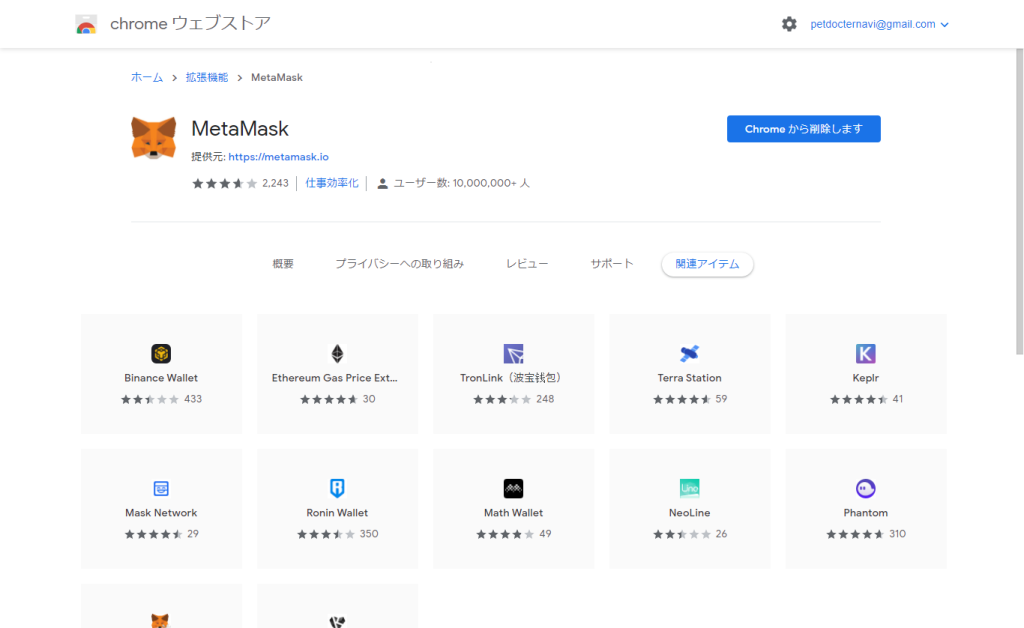Click the Ronin Wallet star rating

[326, 534]
